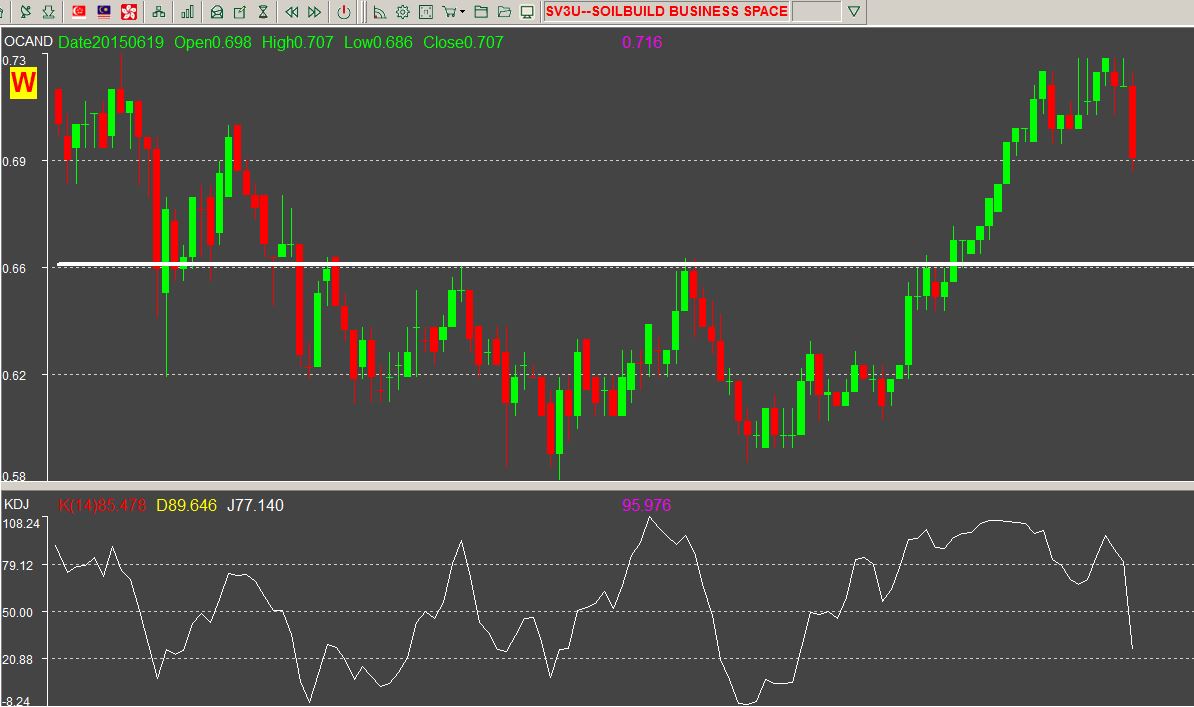Click the satellite dish icon
The height and width of the screenshot is (707, 1194).
[26, 11]
